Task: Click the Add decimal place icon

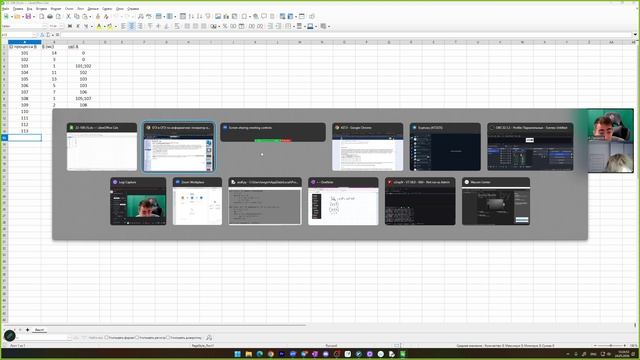Action: (x=251, y=26)
